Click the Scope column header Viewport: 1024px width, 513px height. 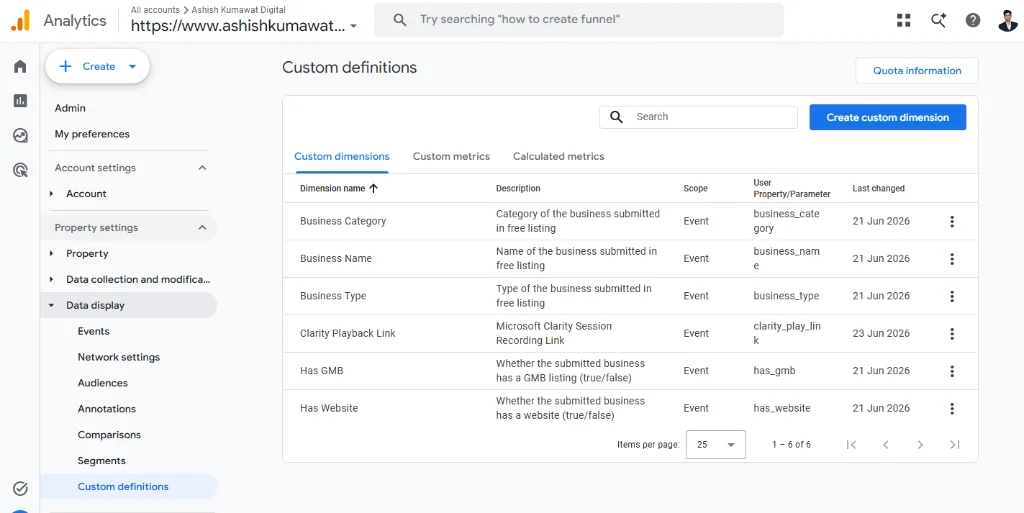click(x=696, y=189)
